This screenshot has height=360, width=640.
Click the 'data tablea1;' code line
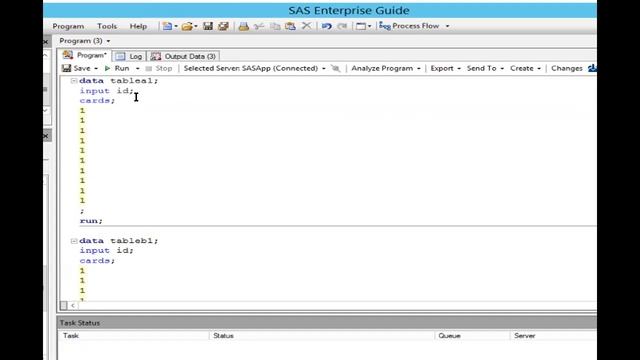(118, 80)
